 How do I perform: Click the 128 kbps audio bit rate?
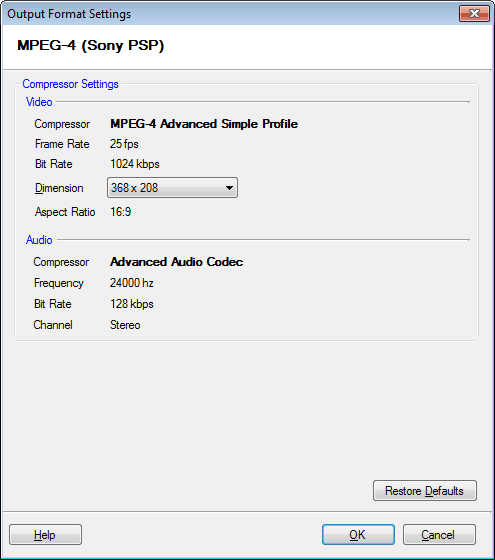click(131, 304)
